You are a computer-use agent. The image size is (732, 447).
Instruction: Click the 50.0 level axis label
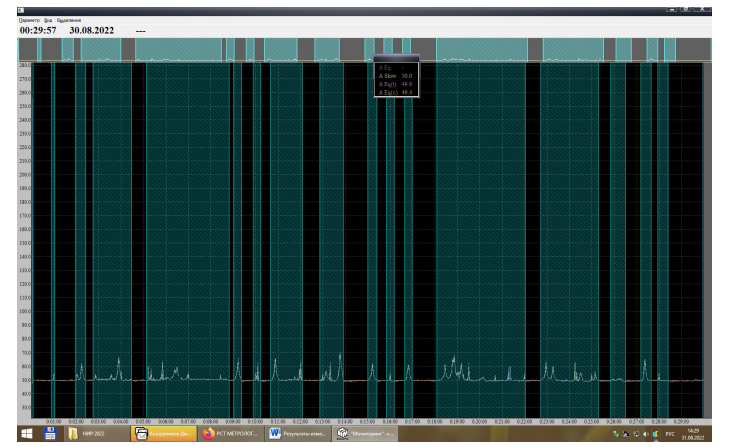click(26, 380)
